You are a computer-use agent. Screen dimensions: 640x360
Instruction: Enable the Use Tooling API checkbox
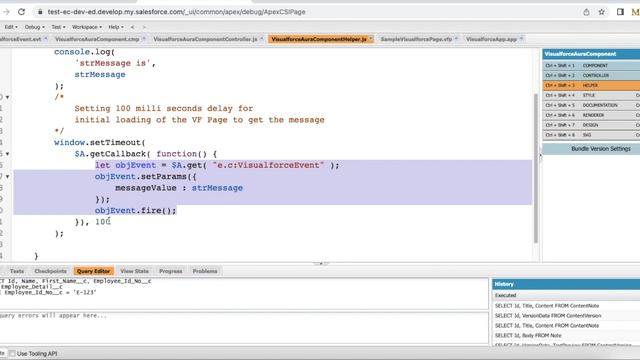(12, 353)
